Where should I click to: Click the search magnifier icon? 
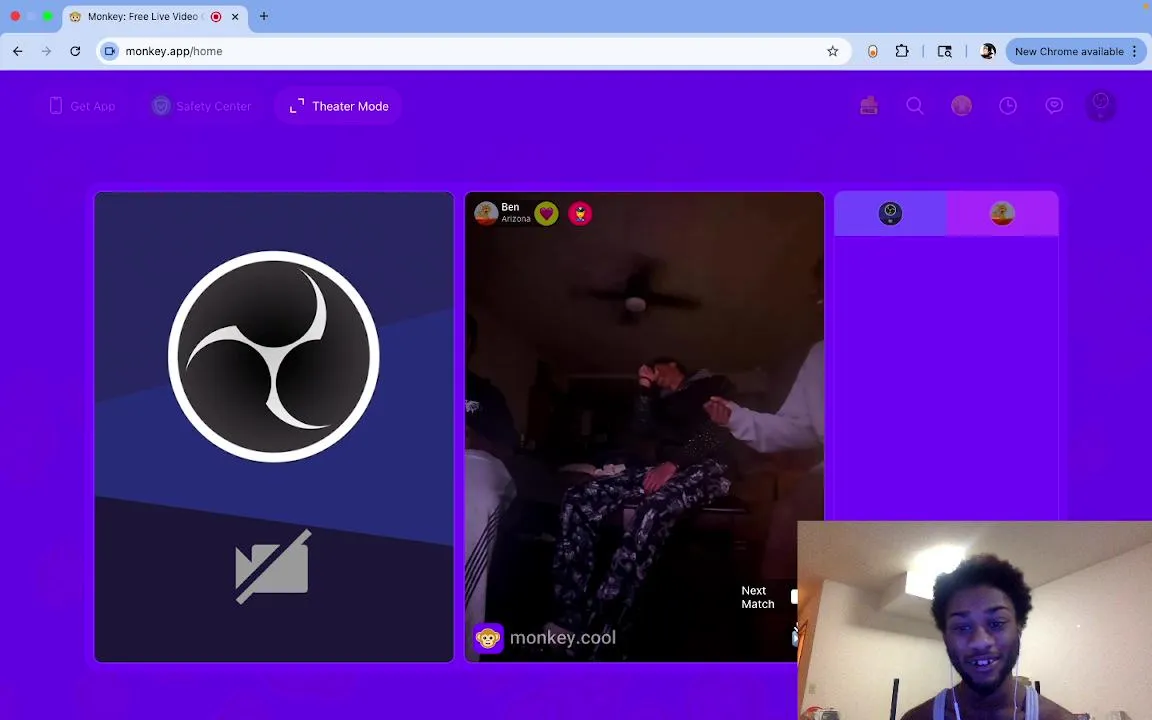[915, 106]
